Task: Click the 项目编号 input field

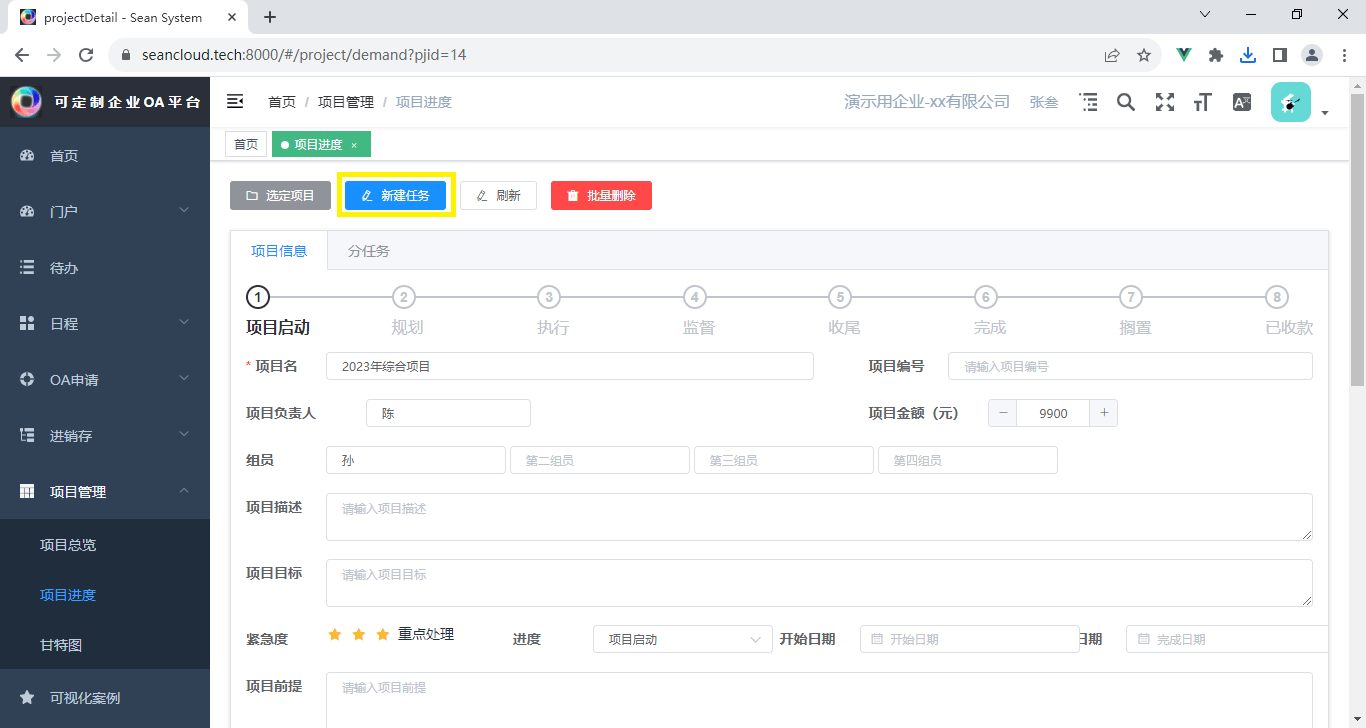Action: pos(1130,366)
